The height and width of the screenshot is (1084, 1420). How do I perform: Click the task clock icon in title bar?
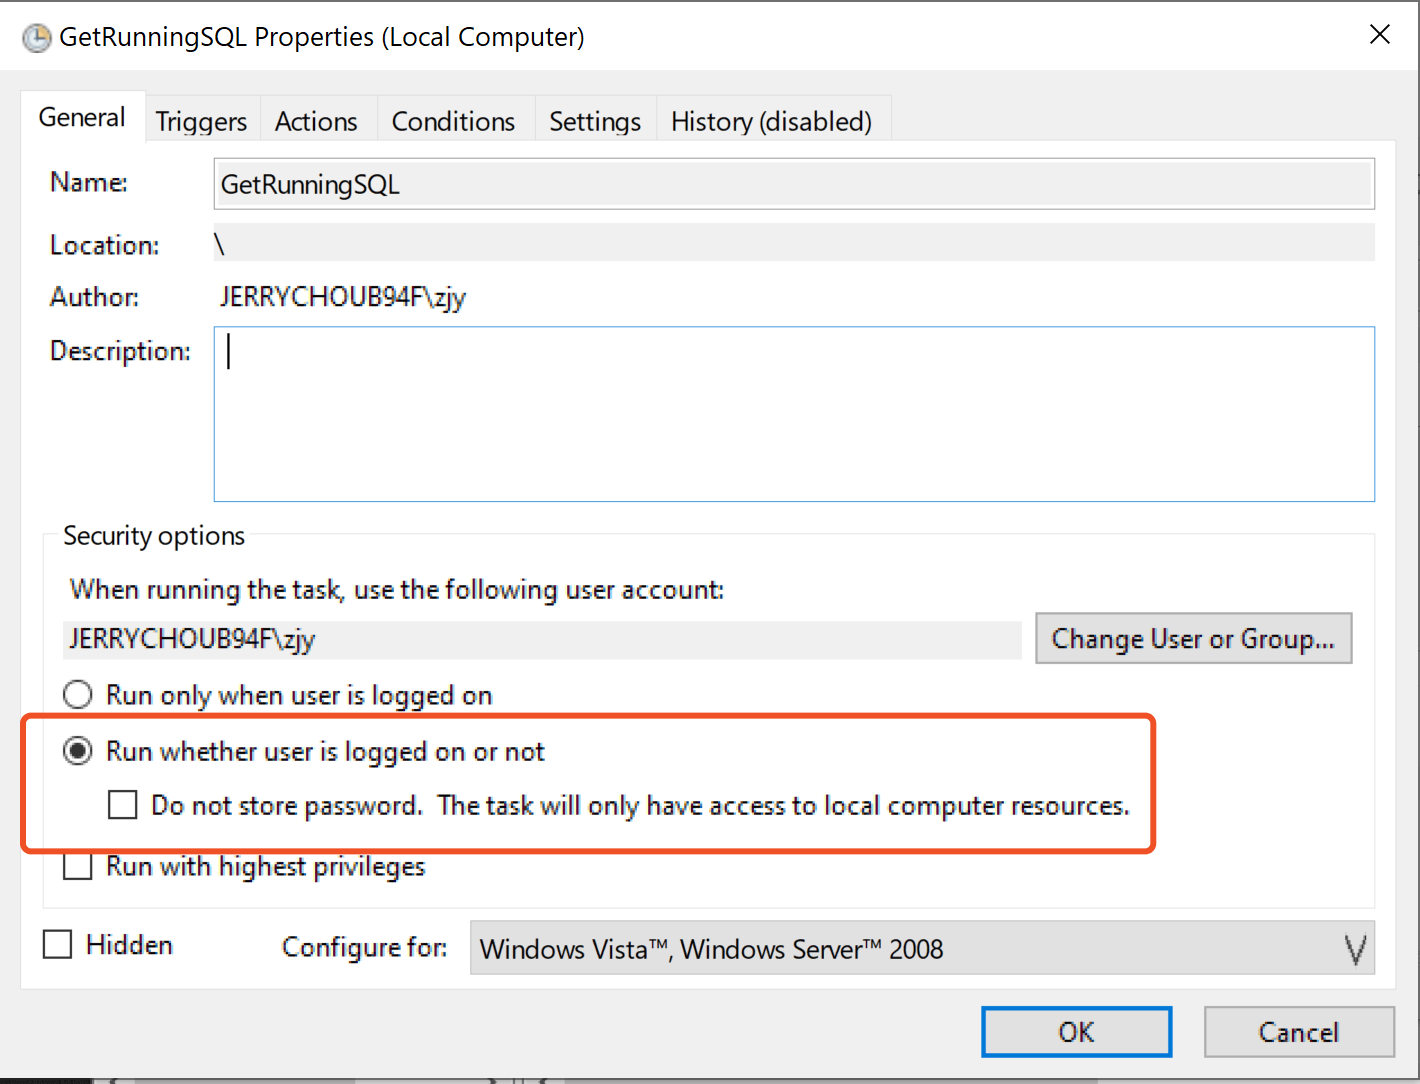[37, 38]
